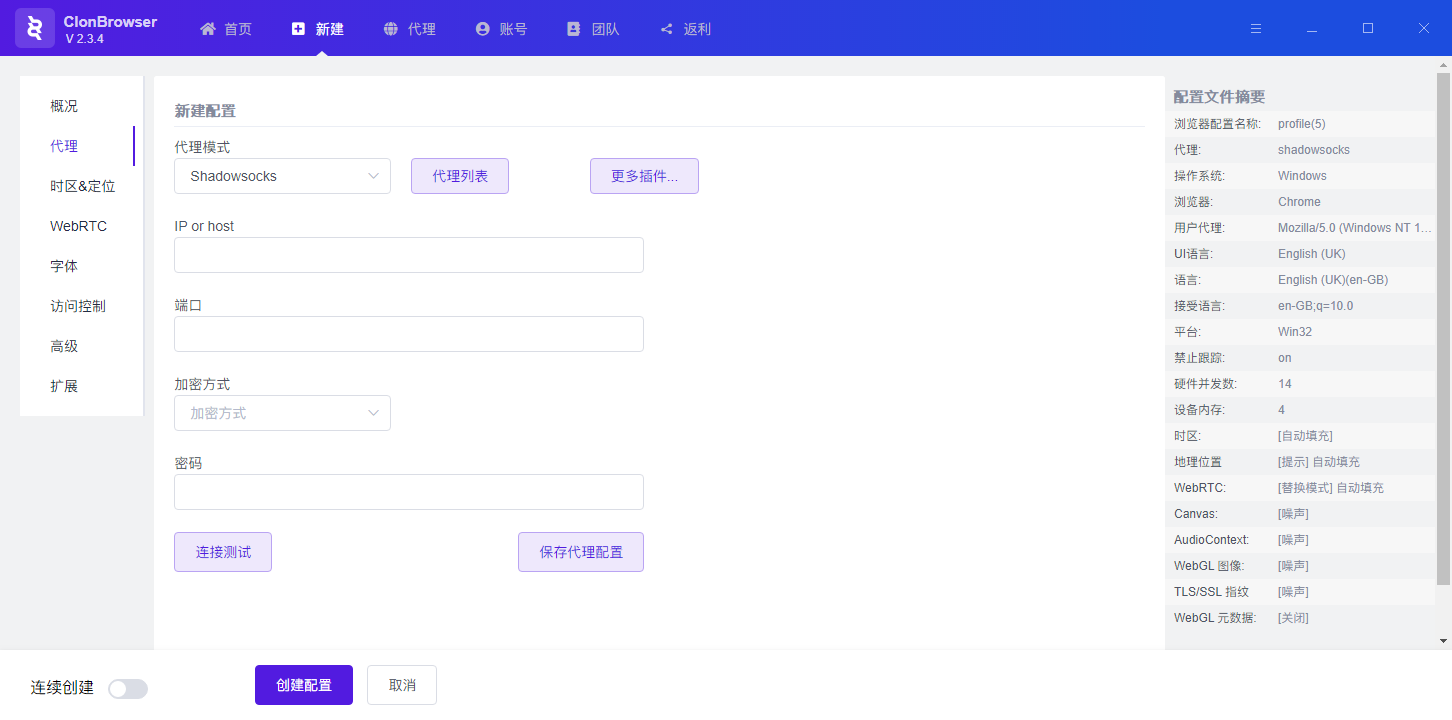Select the 返利 share icon
Image resolution: width=1452 pixels, height=720 pixels.
tap(666, 28)
